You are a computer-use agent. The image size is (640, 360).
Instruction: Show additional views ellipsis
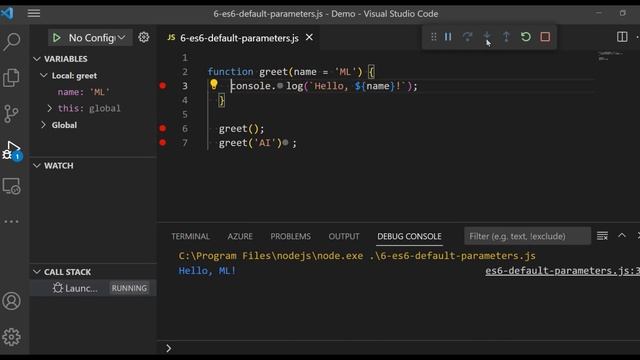click(11, 221)
